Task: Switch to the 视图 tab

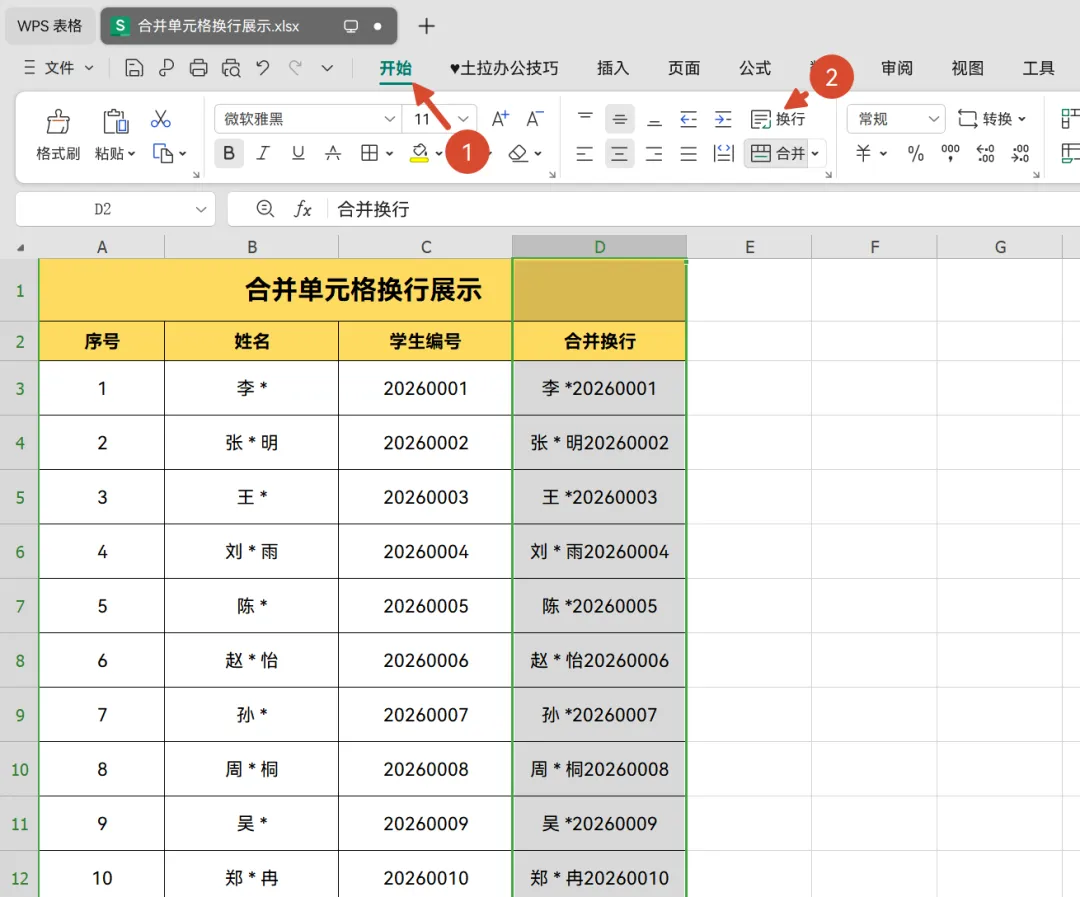Action: click(x=967, y=68)
